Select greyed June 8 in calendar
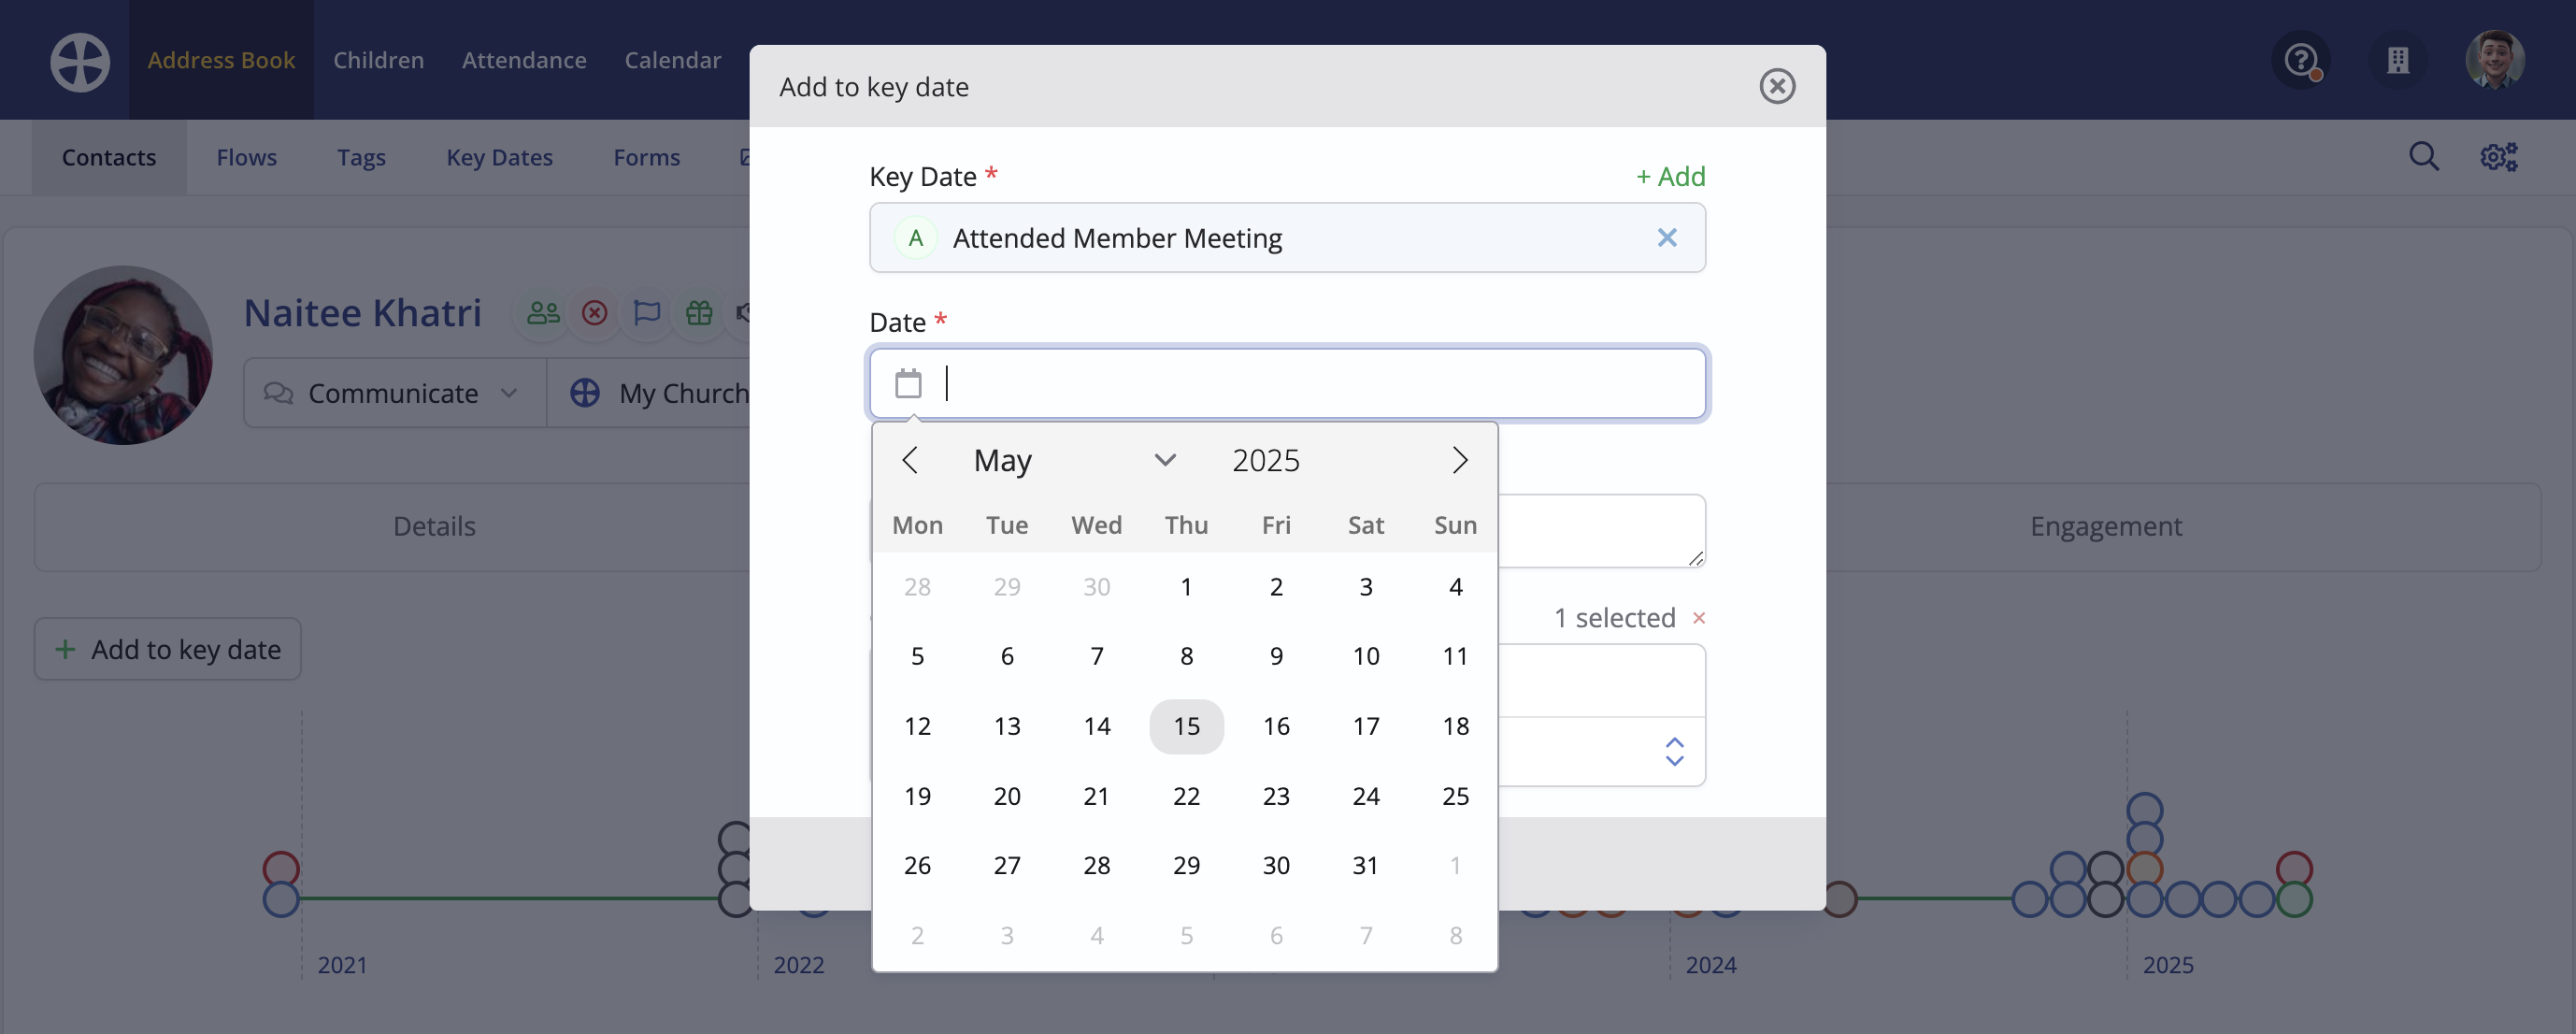This screenshot has height=1034, width=2576. [x=1455, y=935]
